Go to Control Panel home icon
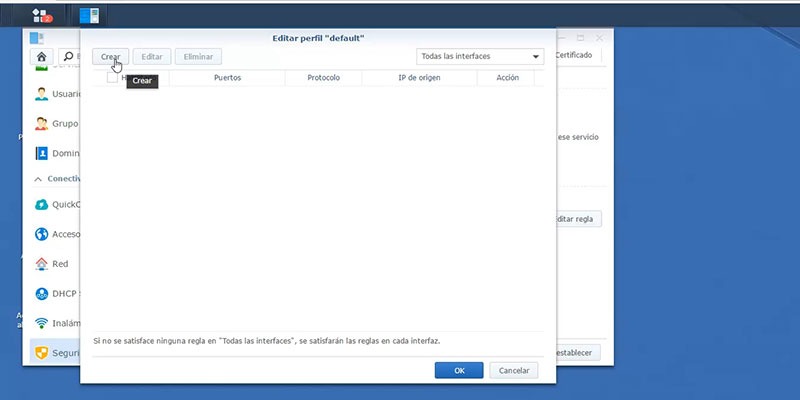Screen dimensions: 800x400 click(x=42, y=57)
